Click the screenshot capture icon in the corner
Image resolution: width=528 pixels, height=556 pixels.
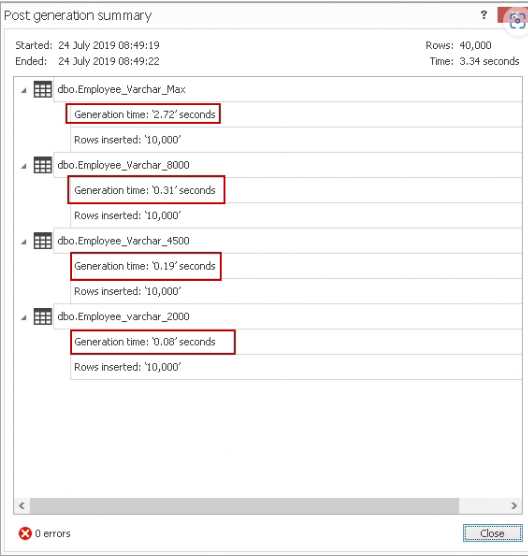(517, 21)
